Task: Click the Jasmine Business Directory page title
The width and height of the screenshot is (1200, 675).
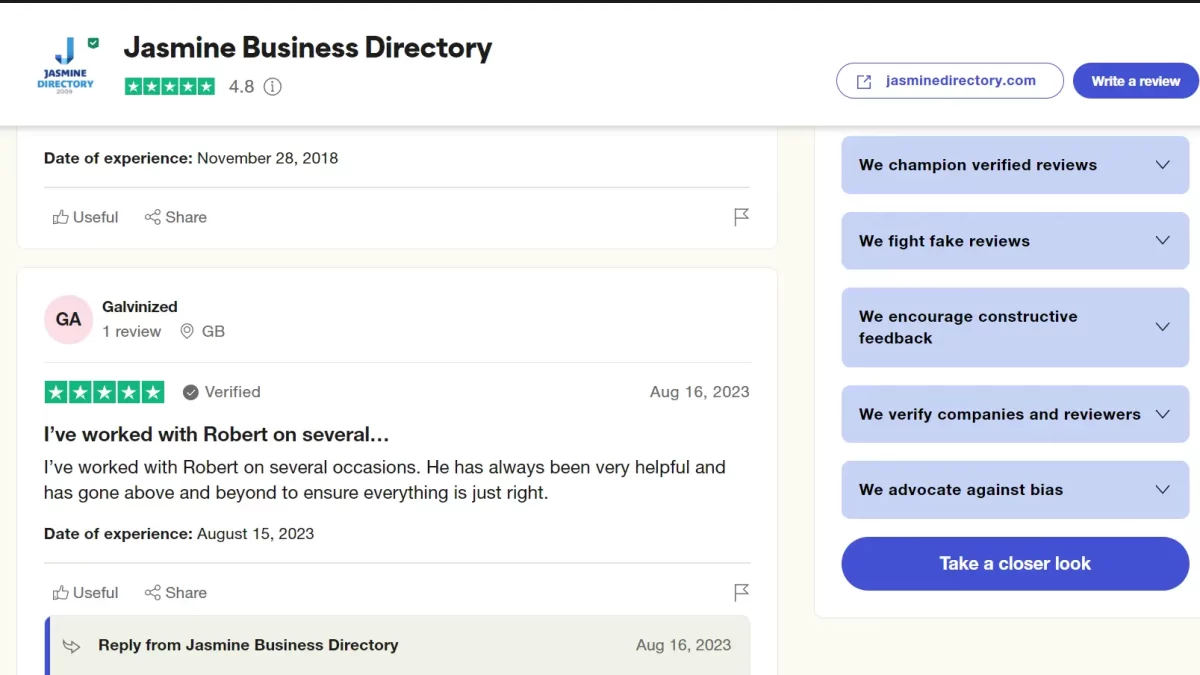Action: (x=308, y=48)
